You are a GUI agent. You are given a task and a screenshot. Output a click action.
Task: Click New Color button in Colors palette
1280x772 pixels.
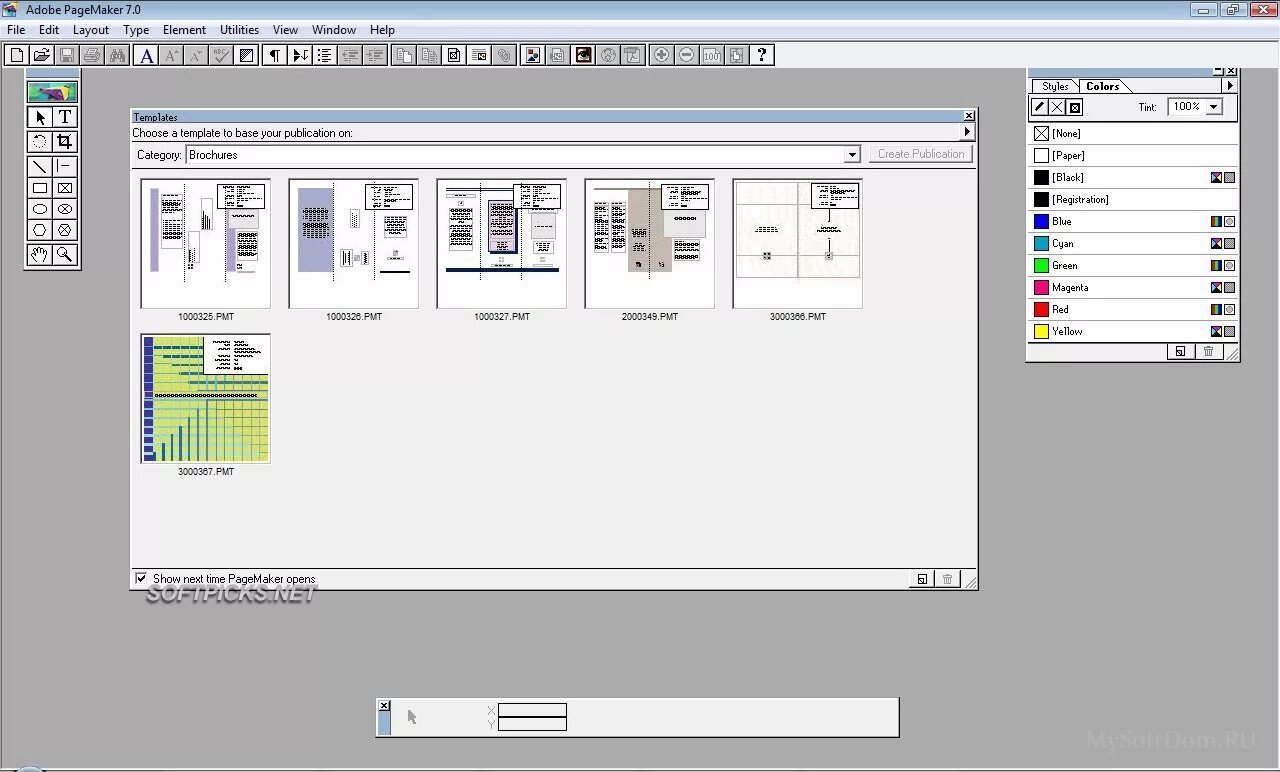point(1180,351)
